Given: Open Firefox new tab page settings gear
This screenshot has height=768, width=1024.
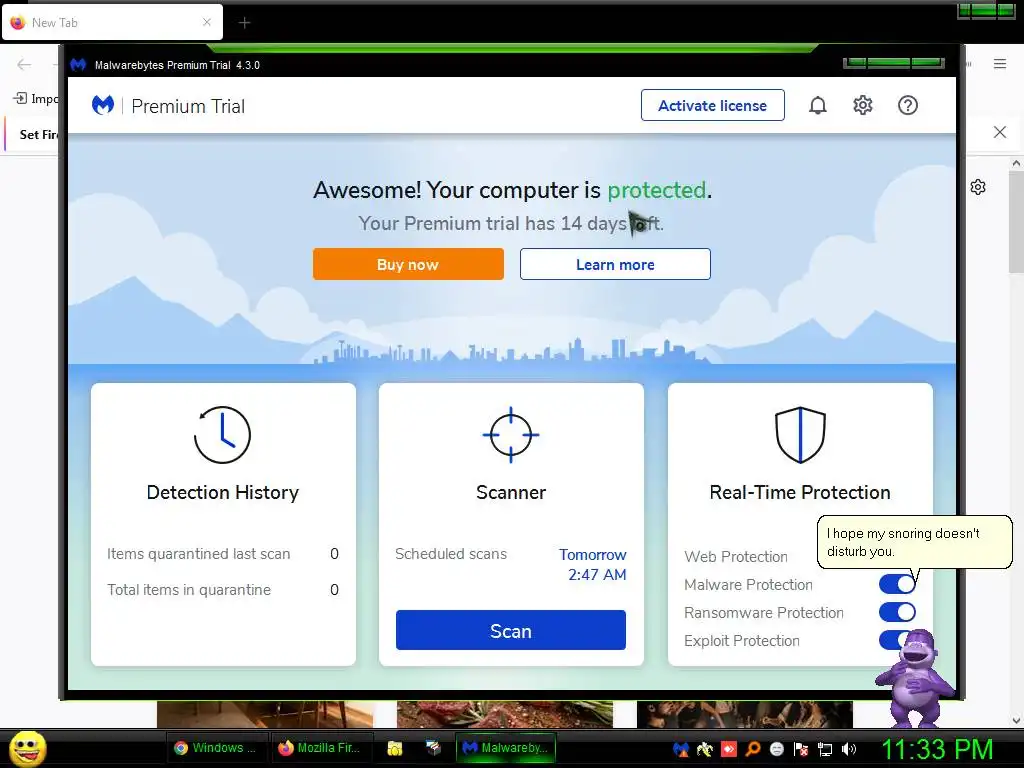Looking at the screenshot, I should (978, 187).
